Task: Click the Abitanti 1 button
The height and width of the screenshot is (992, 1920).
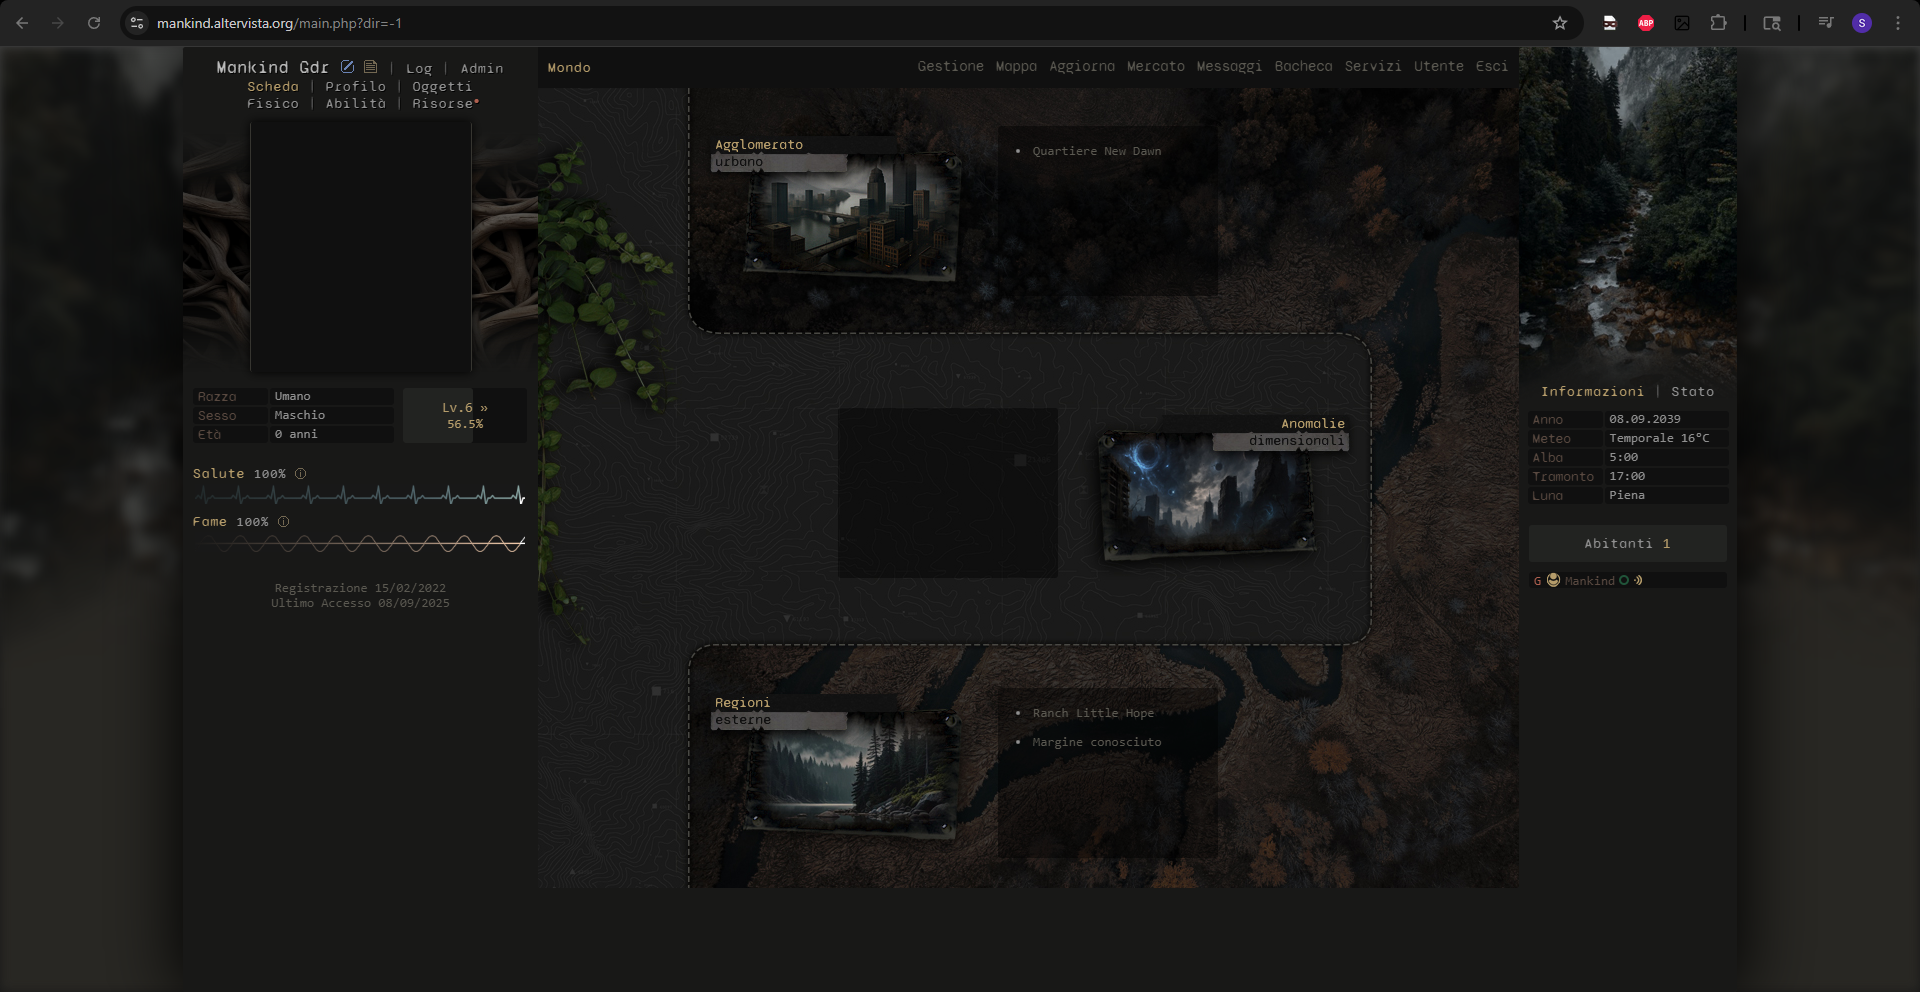Action: coord(1627,544)
